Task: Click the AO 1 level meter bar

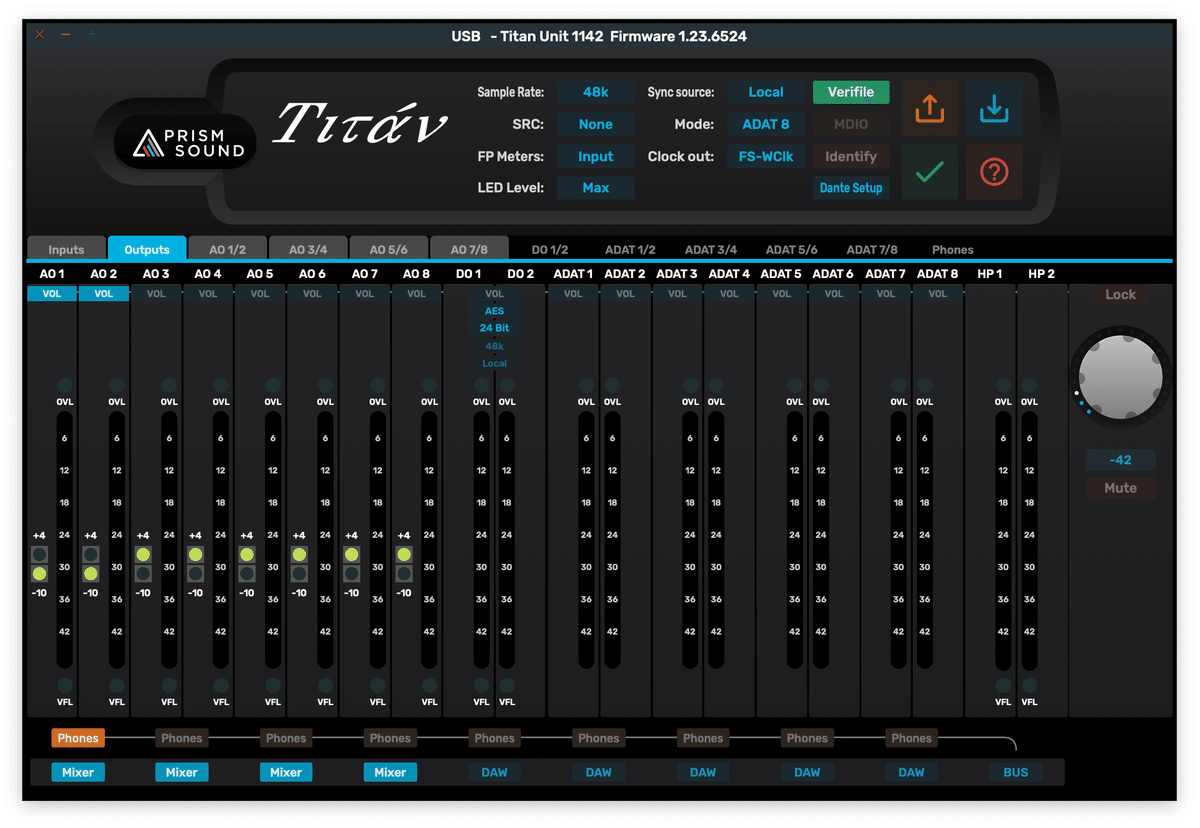Action: pos(64,540)
